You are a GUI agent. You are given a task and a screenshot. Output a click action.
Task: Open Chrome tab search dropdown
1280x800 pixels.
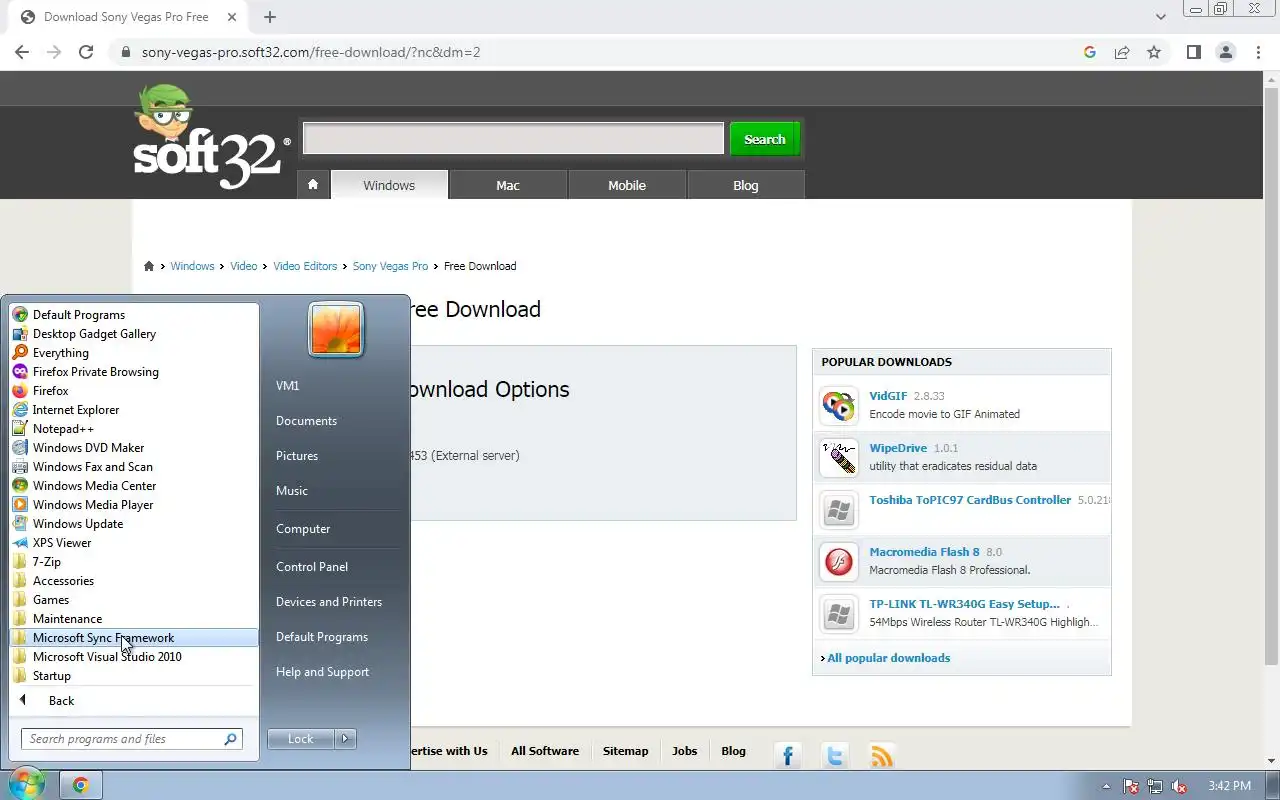[1161, 17]
